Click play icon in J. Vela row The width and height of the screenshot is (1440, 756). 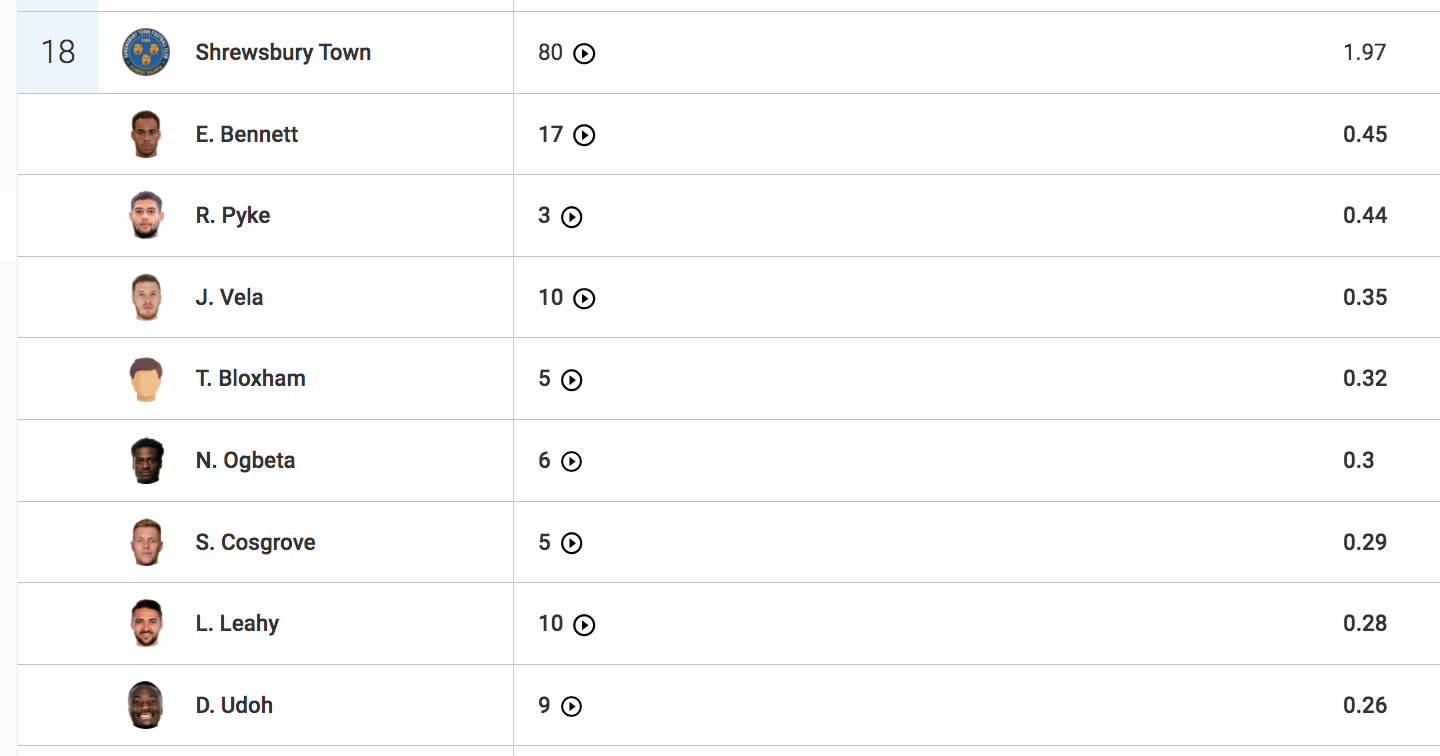pyautogui.click(x=584, y=298)
